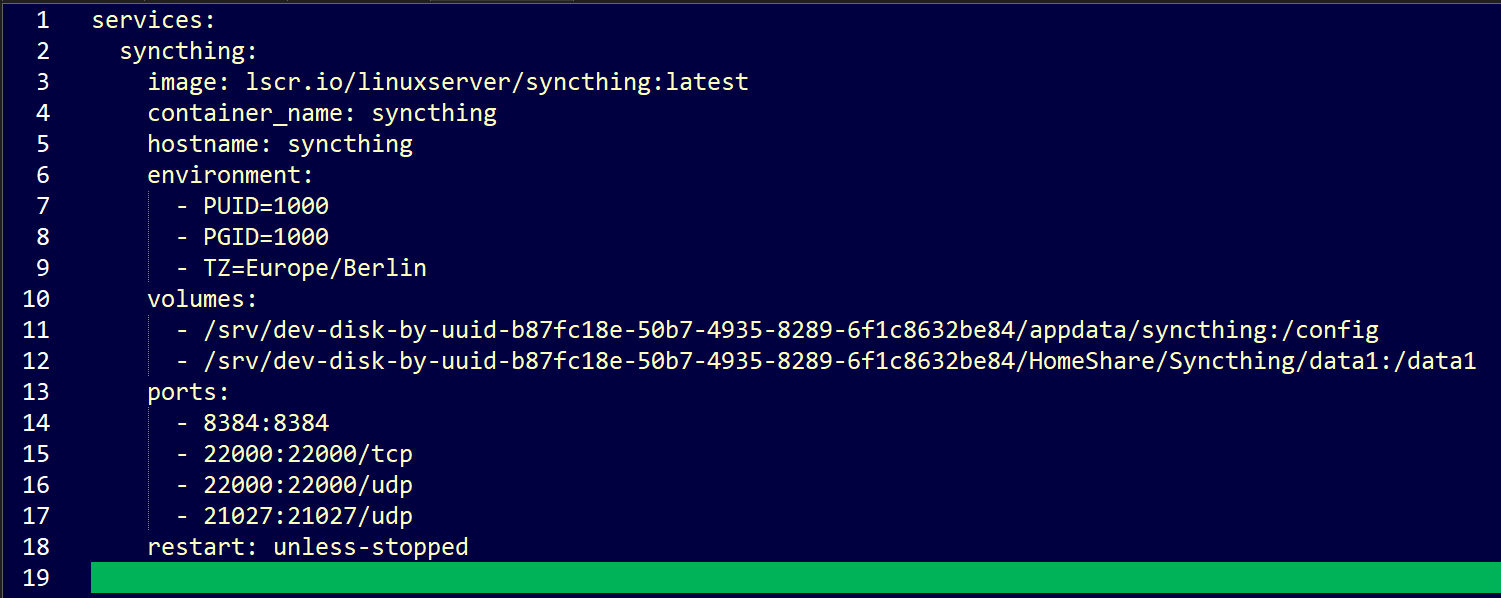Place cursor on the green highlighted empty line
The image size is (1501, 598).
pyautogui.click(x=790, y=578)
